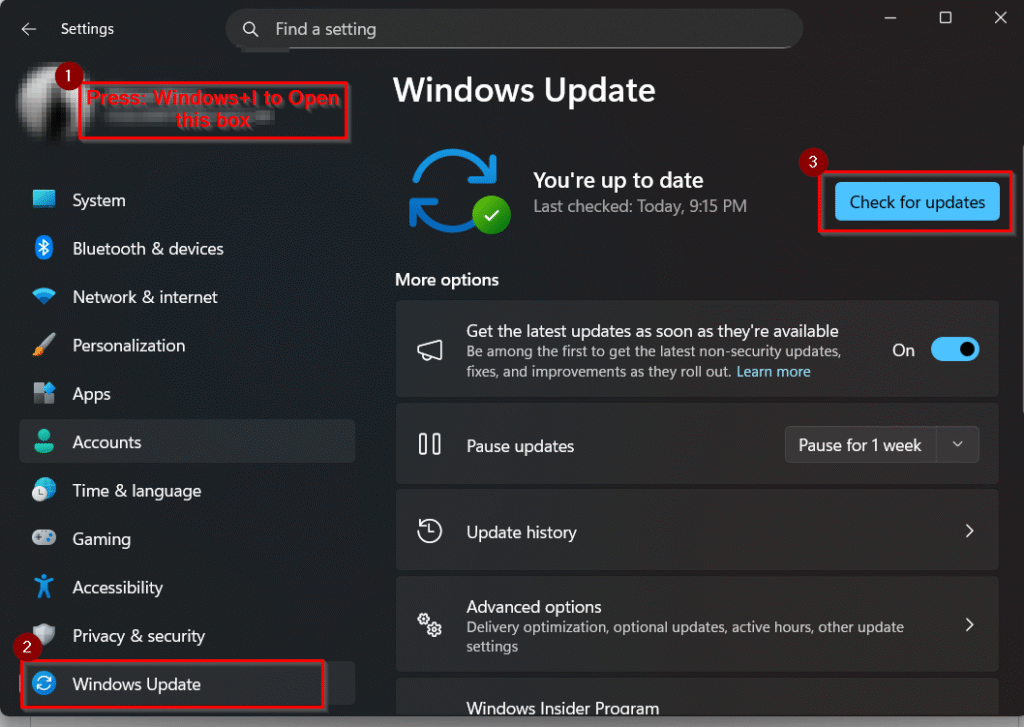Click the Accounts person icon
The height and width of the screenshot is (727, 1024).
(x=44, y=442)
